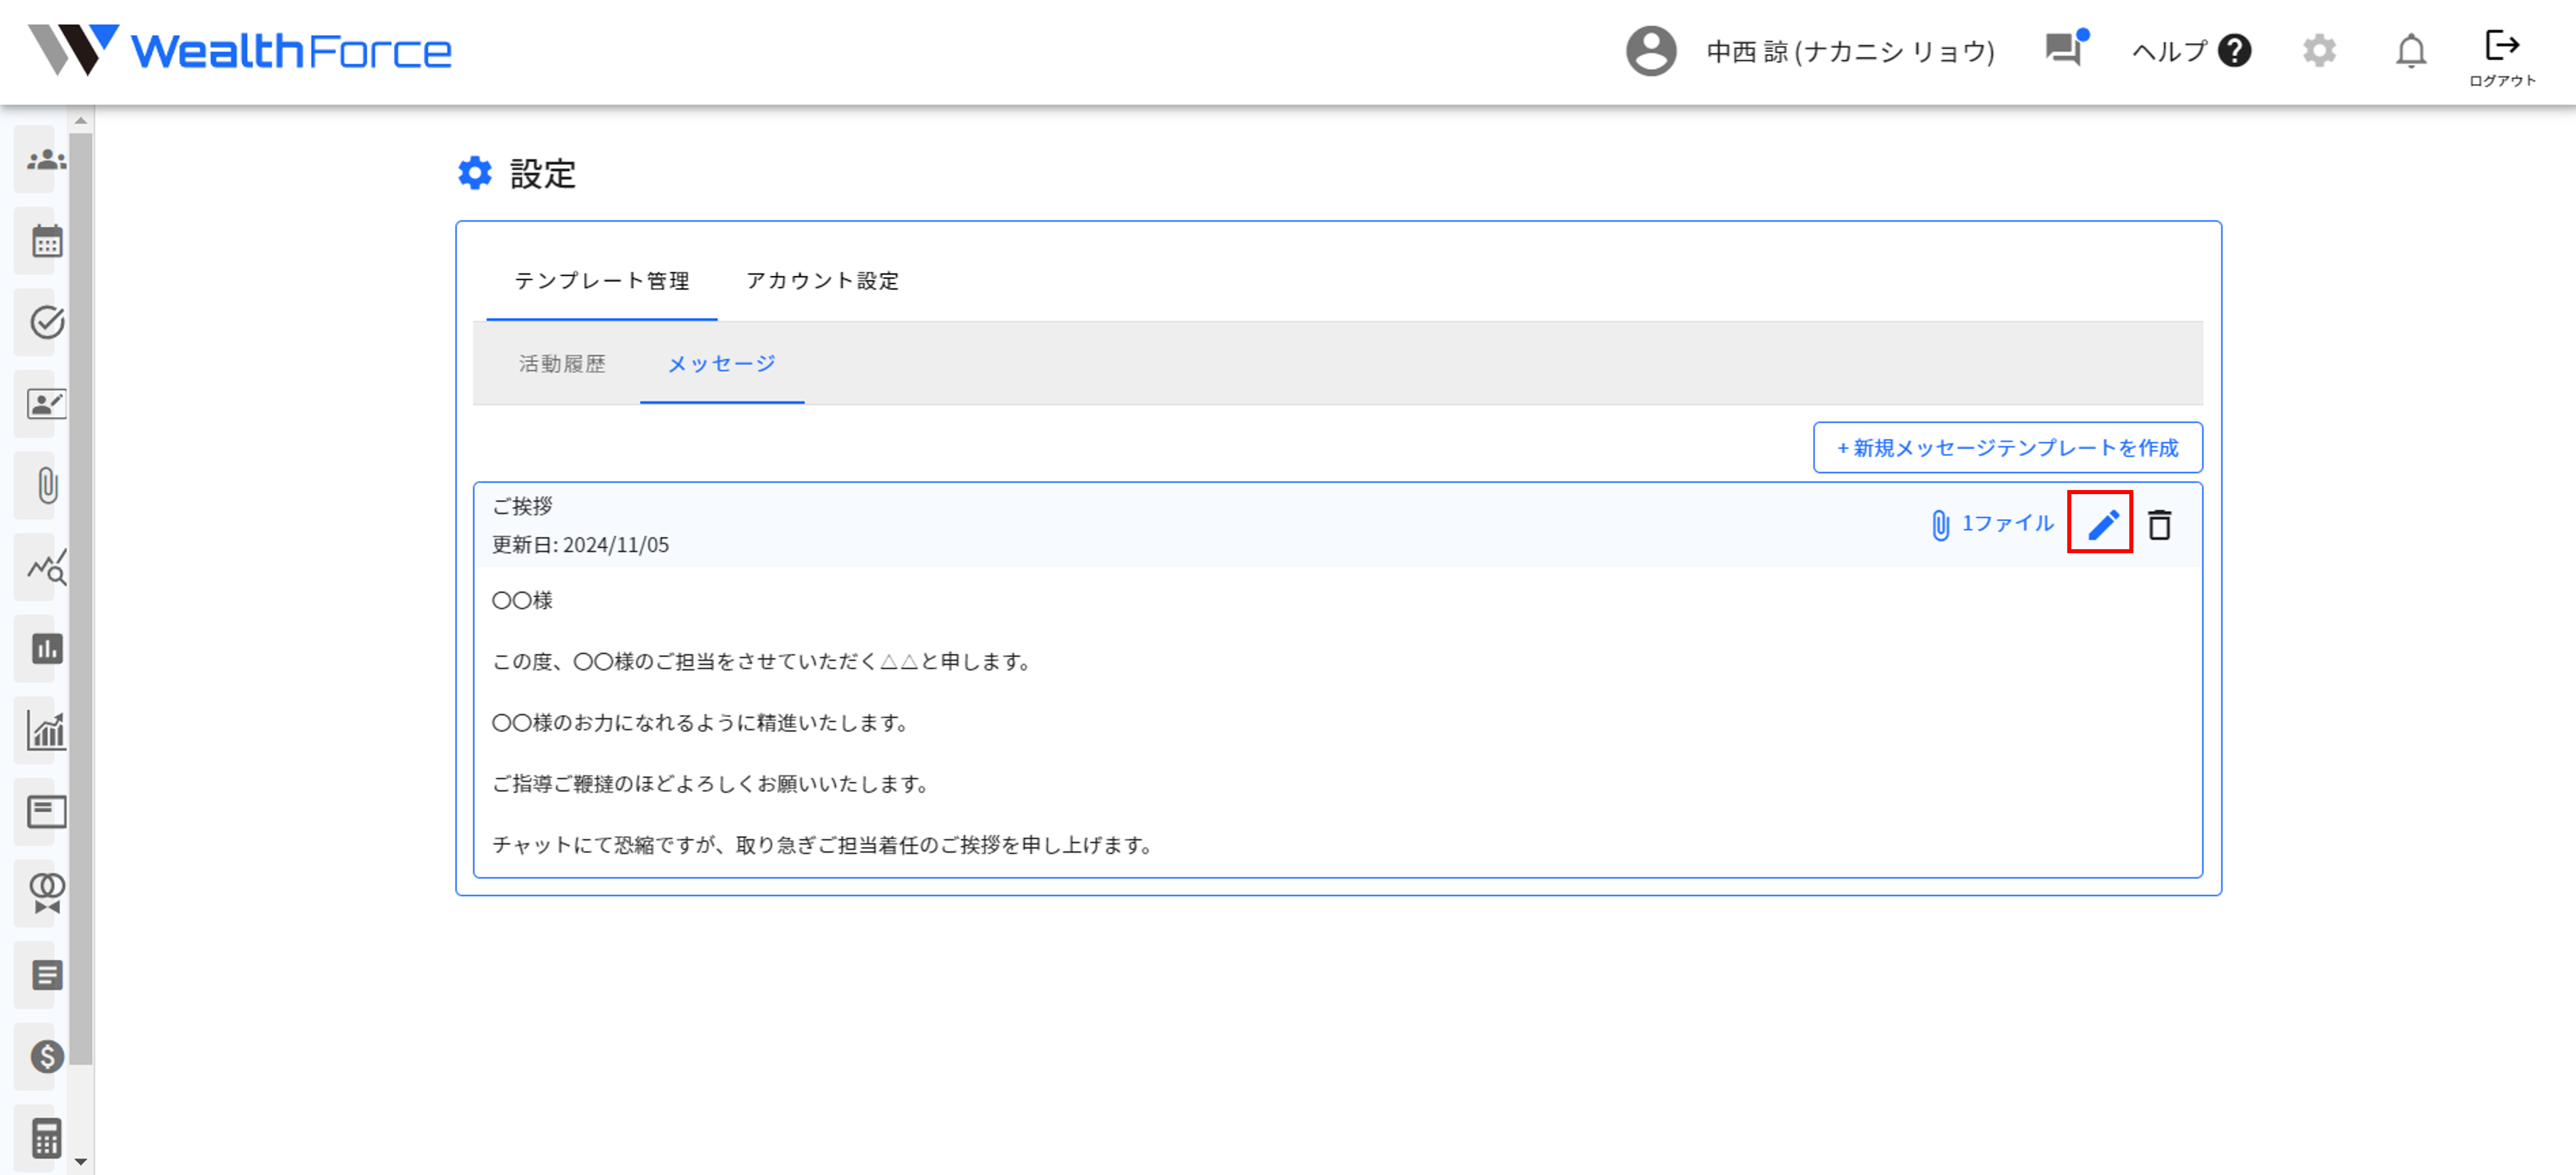Click 新規メッセージテンプレートを作成 button

(2007, 448)
